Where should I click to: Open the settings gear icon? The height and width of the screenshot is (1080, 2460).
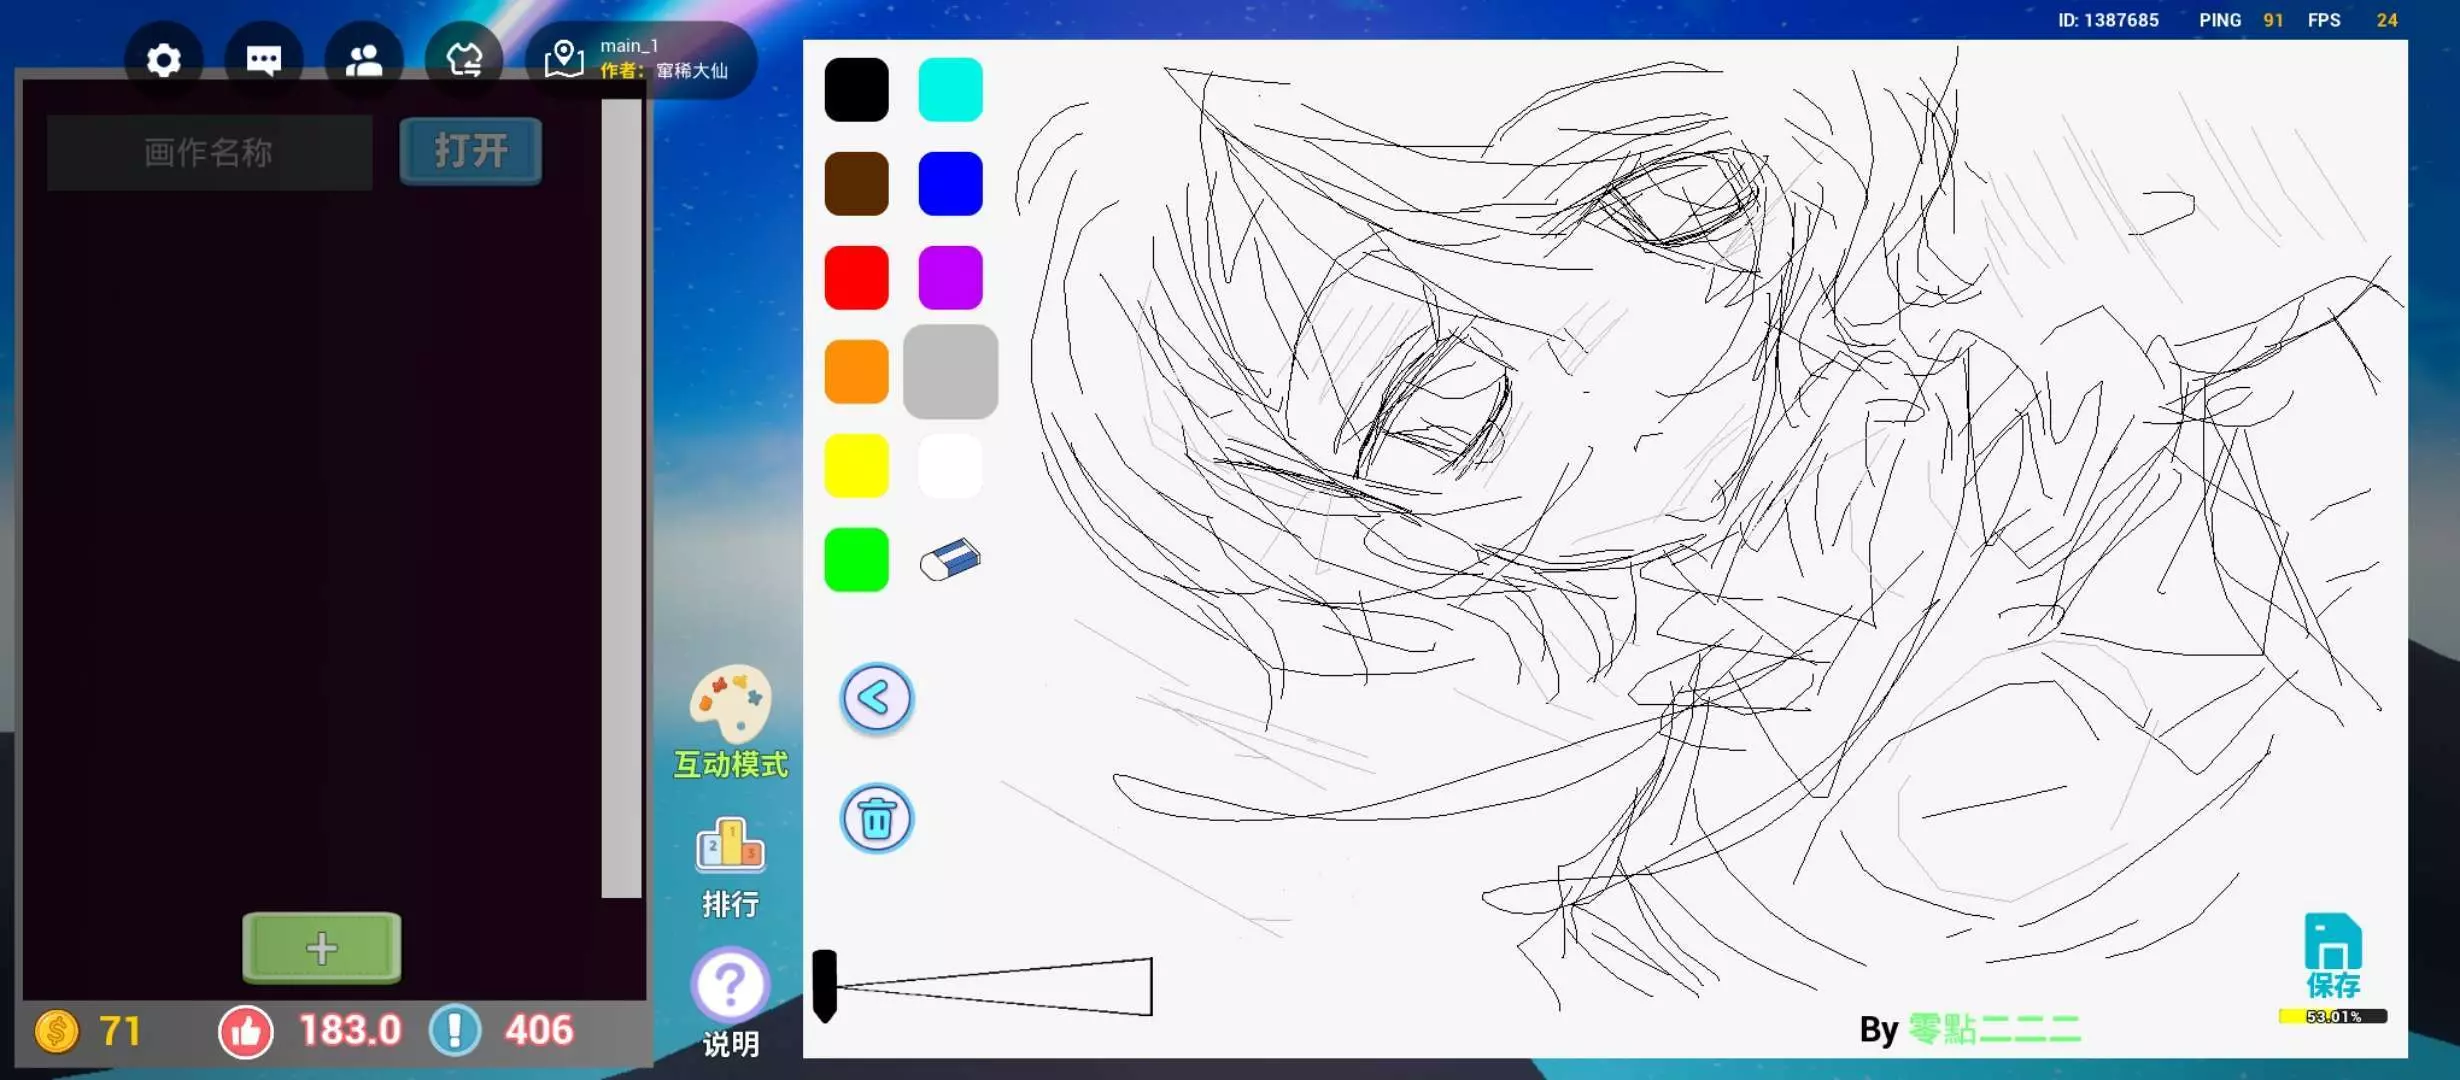click(x=164, y=61)
